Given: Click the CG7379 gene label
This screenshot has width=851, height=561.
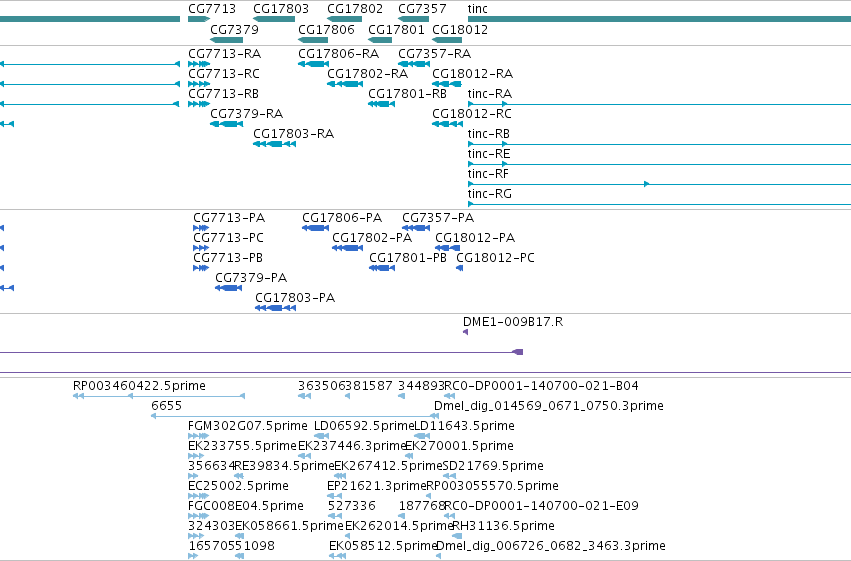Looking at the screenshot, I should (x=234, y=29).
